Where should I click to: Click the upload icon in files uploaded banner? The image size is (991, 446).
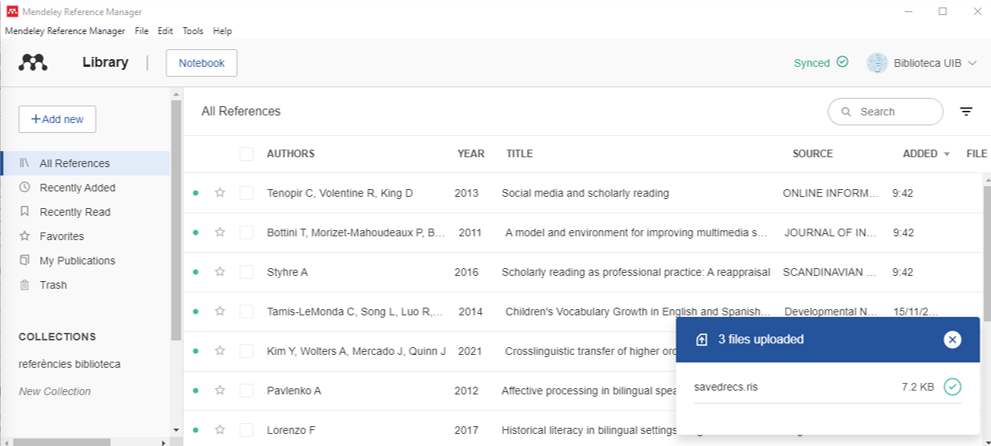[701, 340]
